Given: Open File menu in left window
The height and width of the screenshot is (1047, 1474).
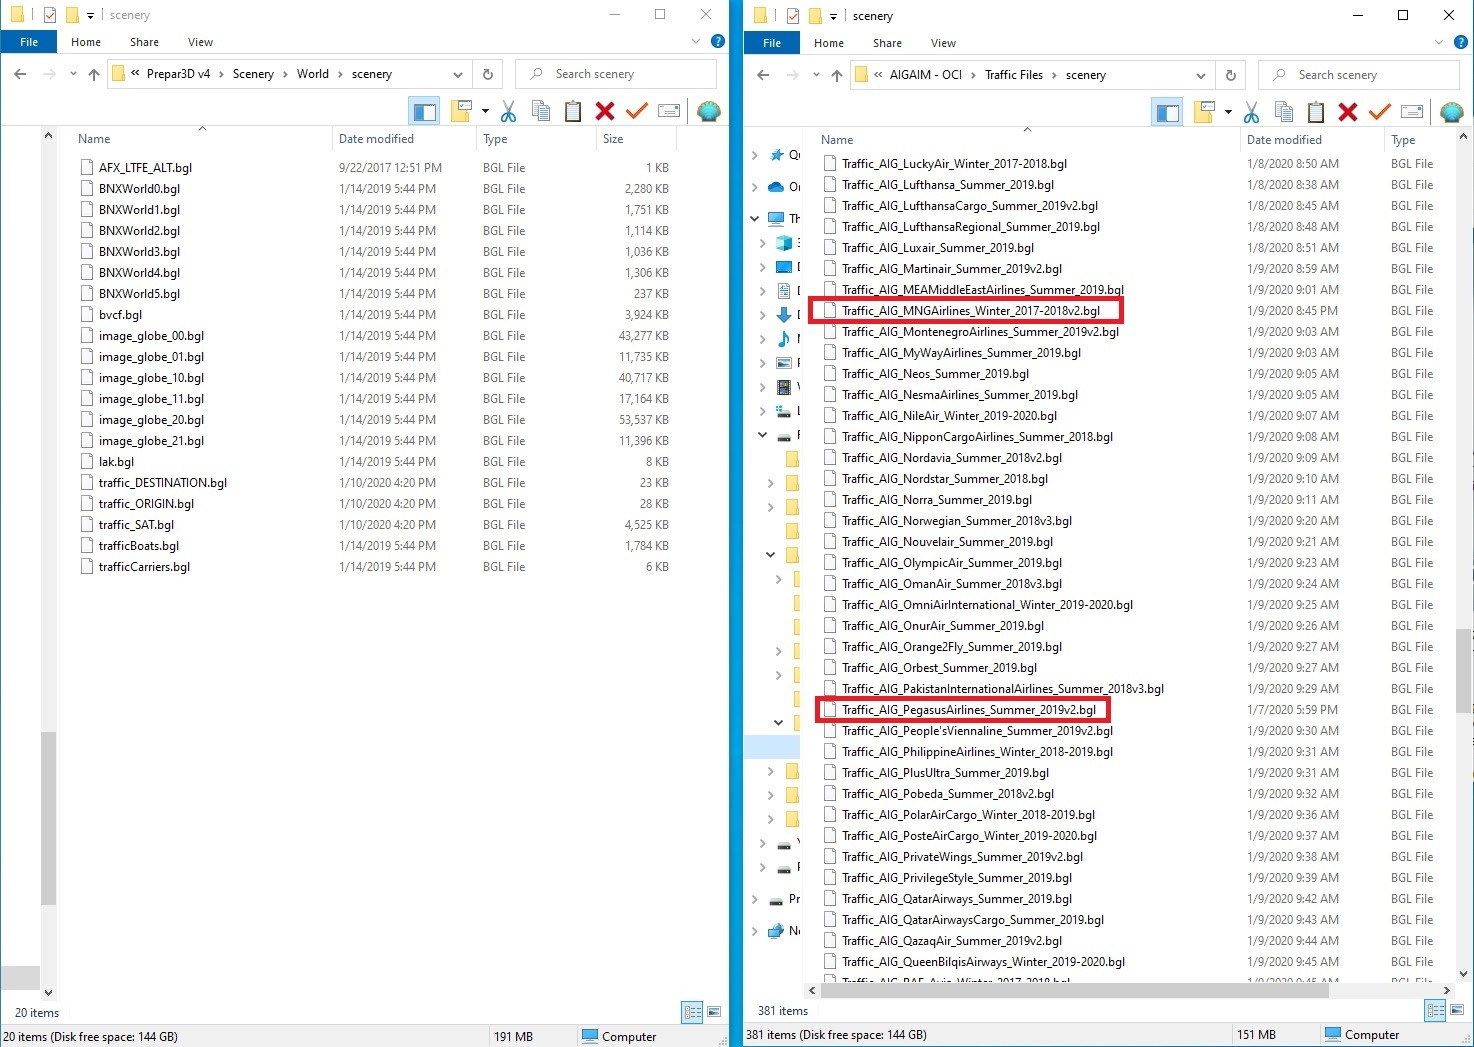Looking at the screenshot, I should tap(29, 42).
